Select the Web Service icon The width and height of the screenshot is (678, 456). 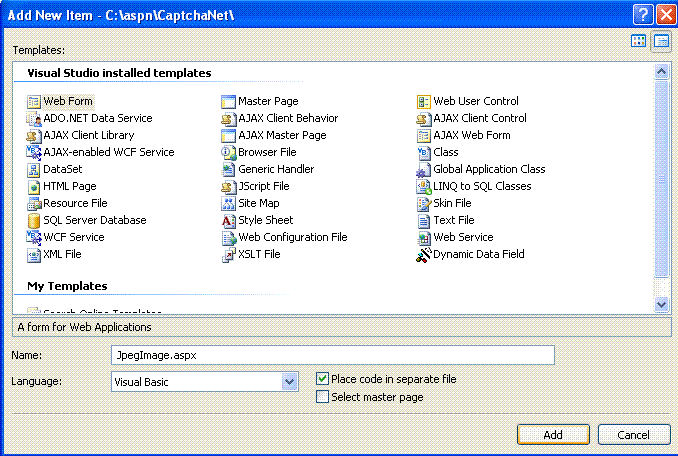[424, 238]
